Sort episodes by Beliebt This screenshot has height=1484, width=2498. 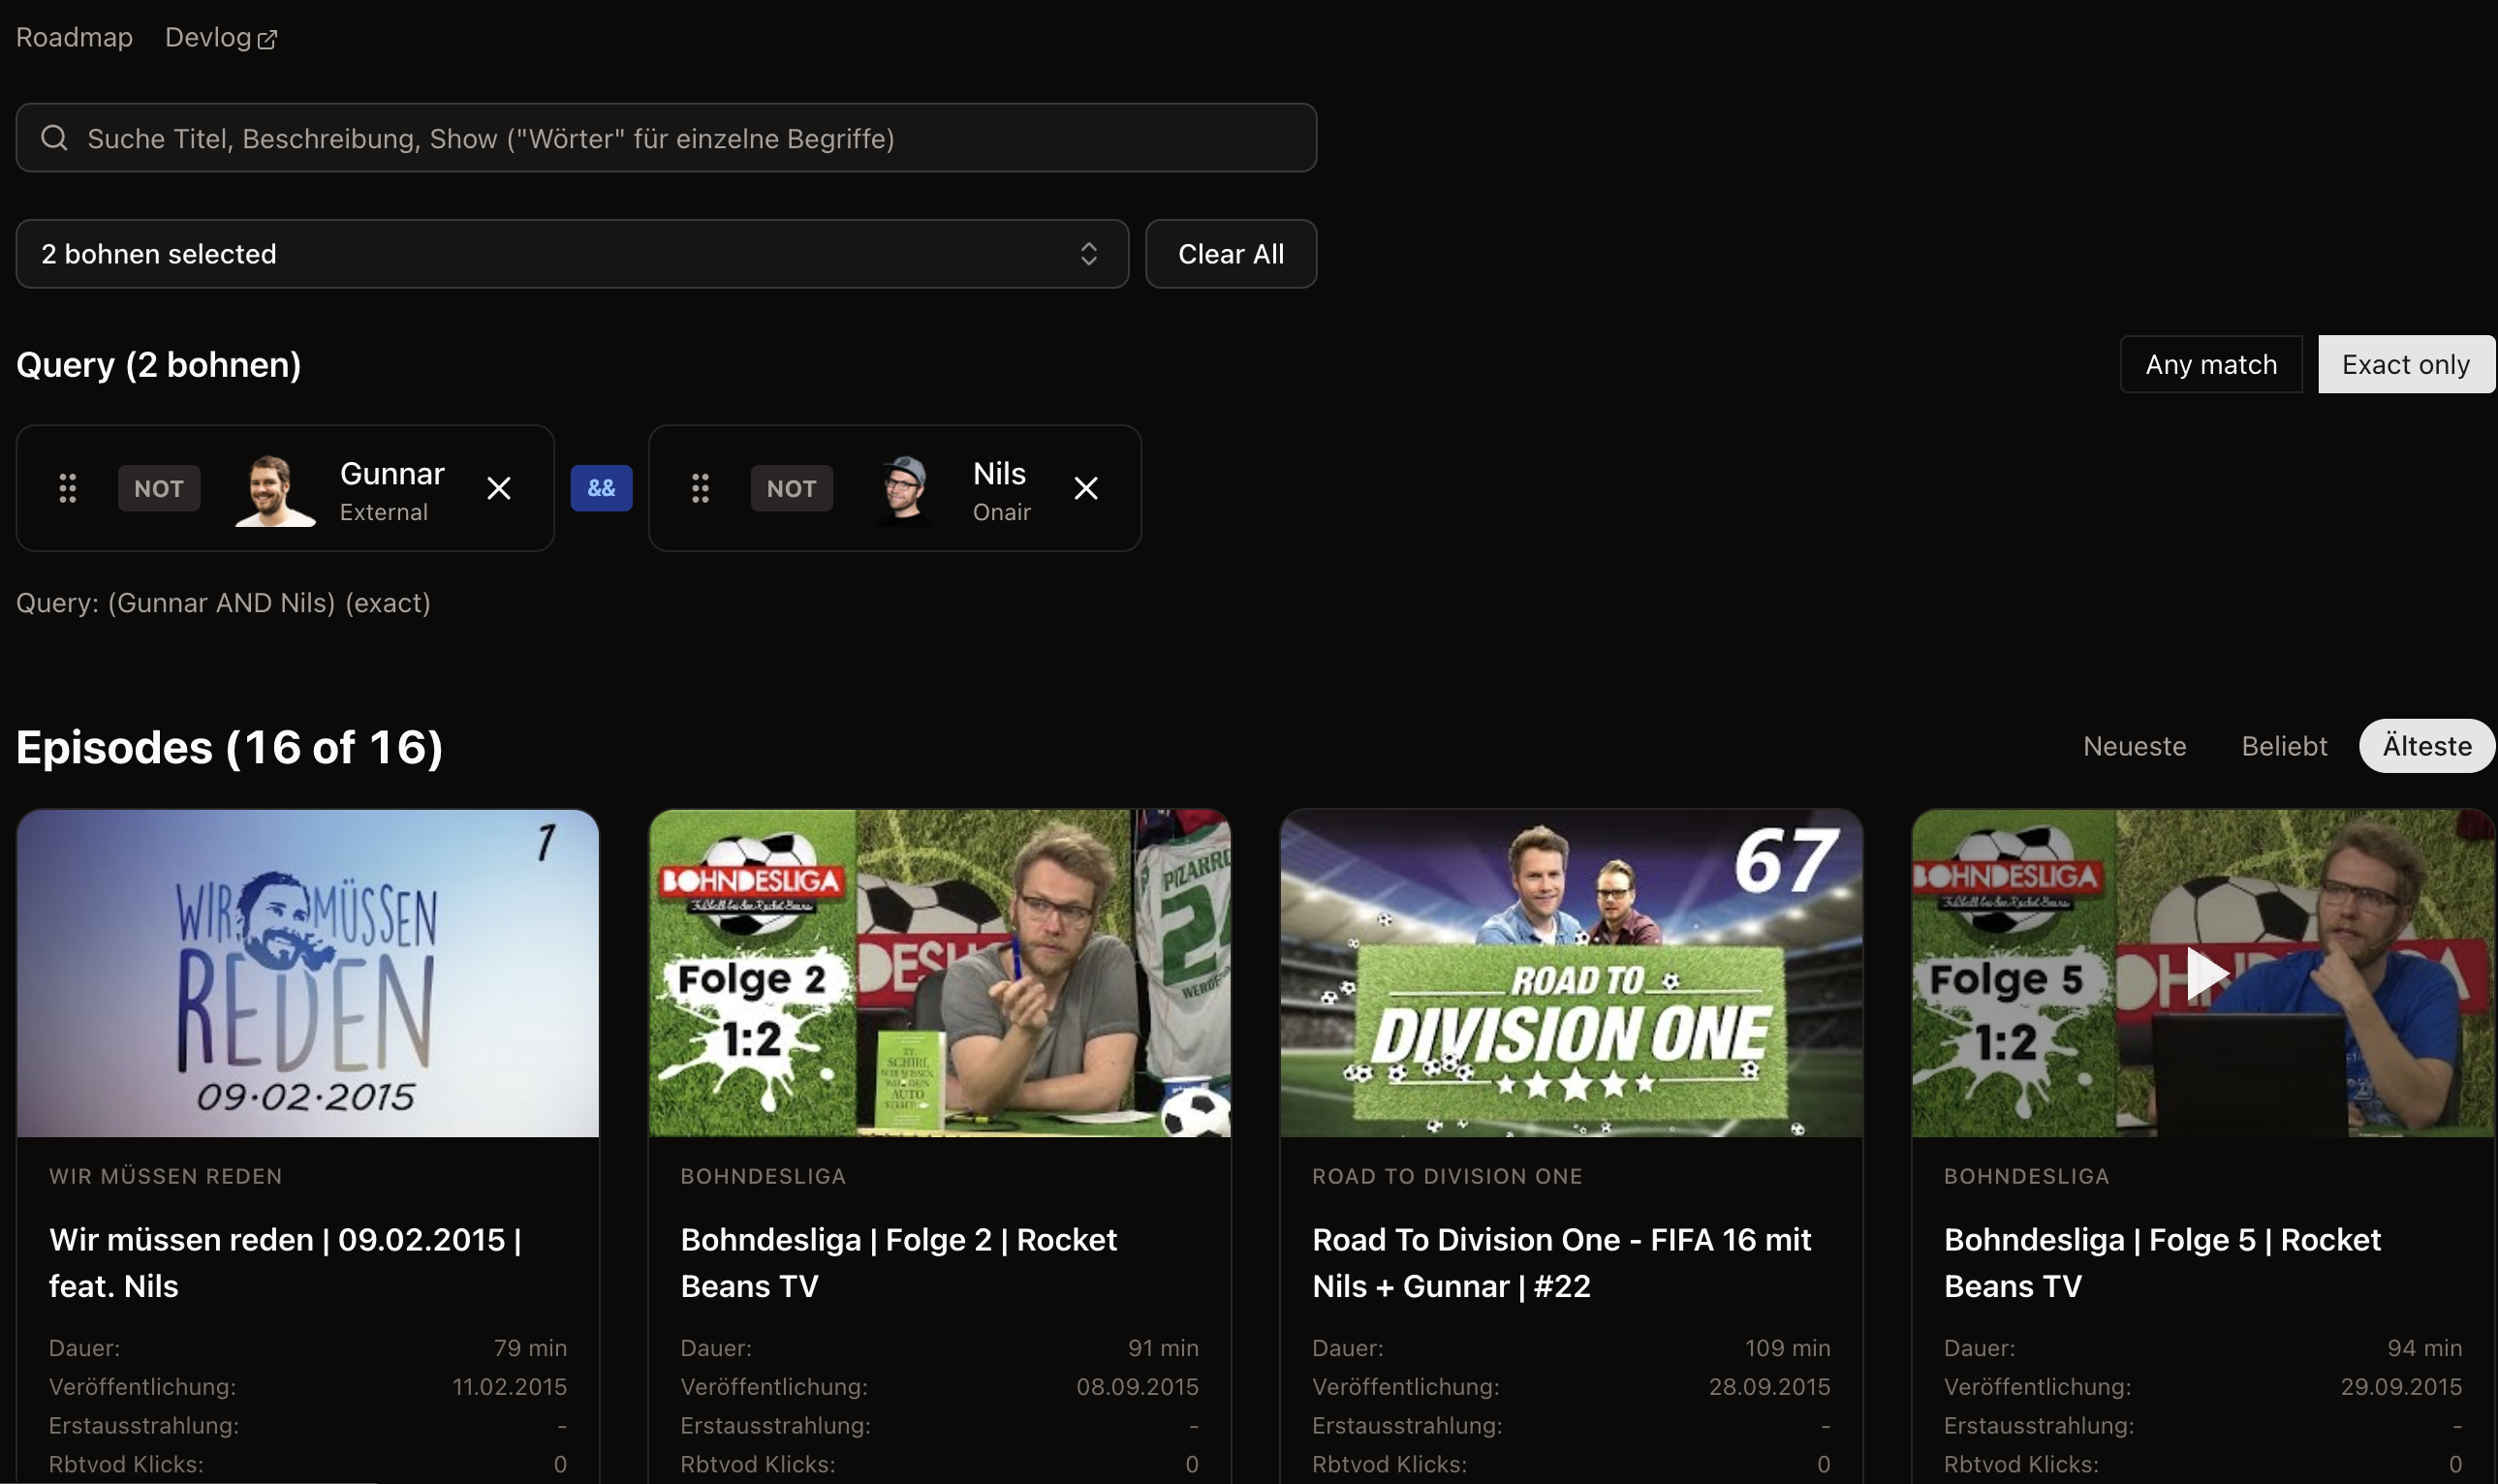(x=2283, y=746)
